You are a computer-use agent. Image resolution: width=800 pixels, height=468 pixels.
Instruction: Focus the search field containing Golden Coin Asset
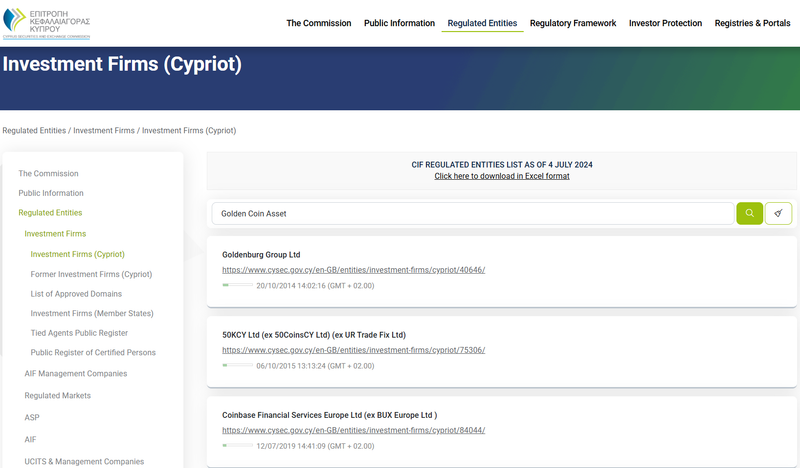pyautogui.click(x=472, y=213)
